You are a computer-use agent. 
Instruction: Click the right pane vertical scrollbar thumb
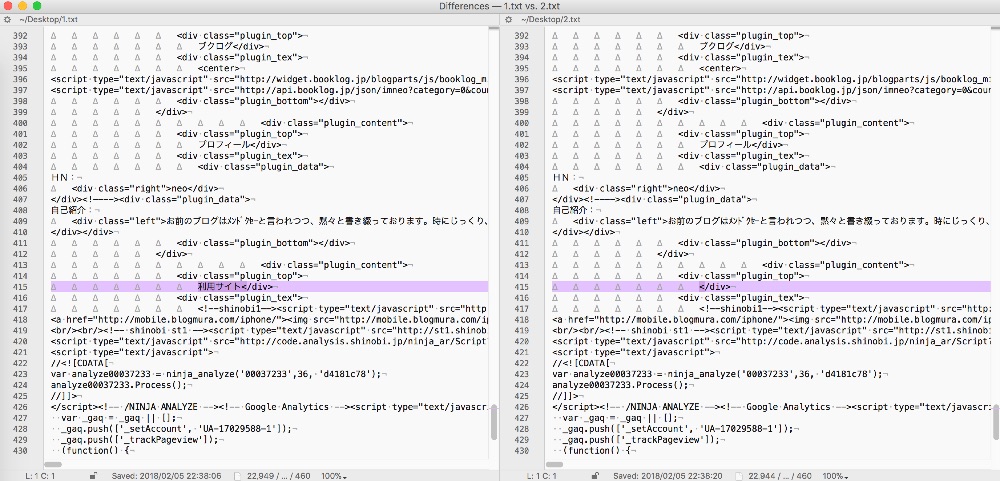996,422
